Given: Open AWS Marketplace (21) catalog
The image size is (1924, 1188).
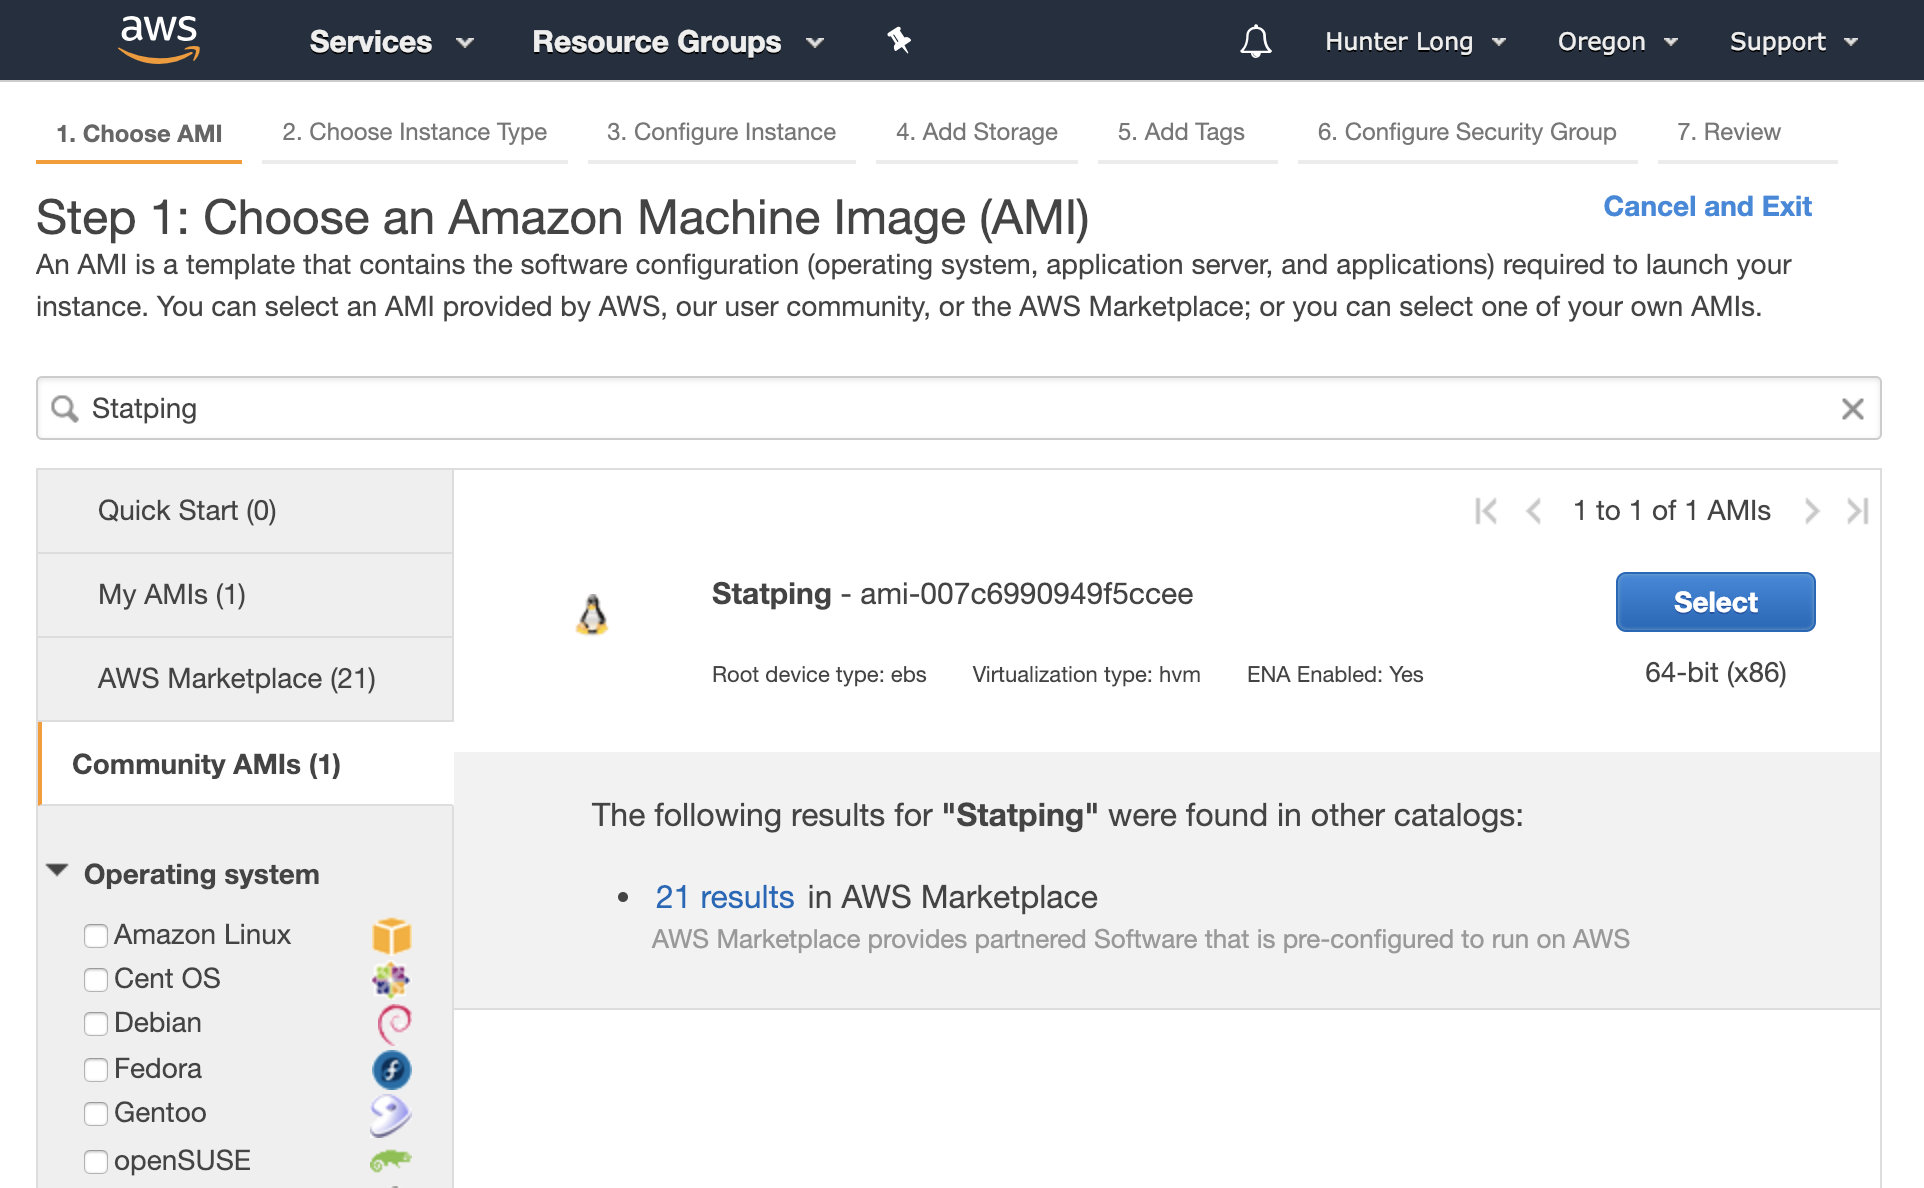Looking at the screenshot, I should click(245, 679).
